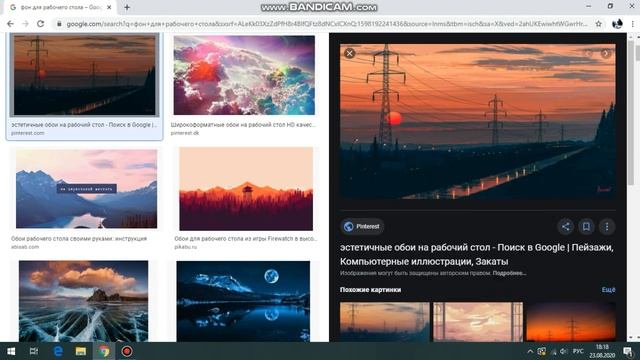This screenshot has height=360, width=640.
Task: Open the frozen lake ice thumbnail
Action: coord(84,301)
